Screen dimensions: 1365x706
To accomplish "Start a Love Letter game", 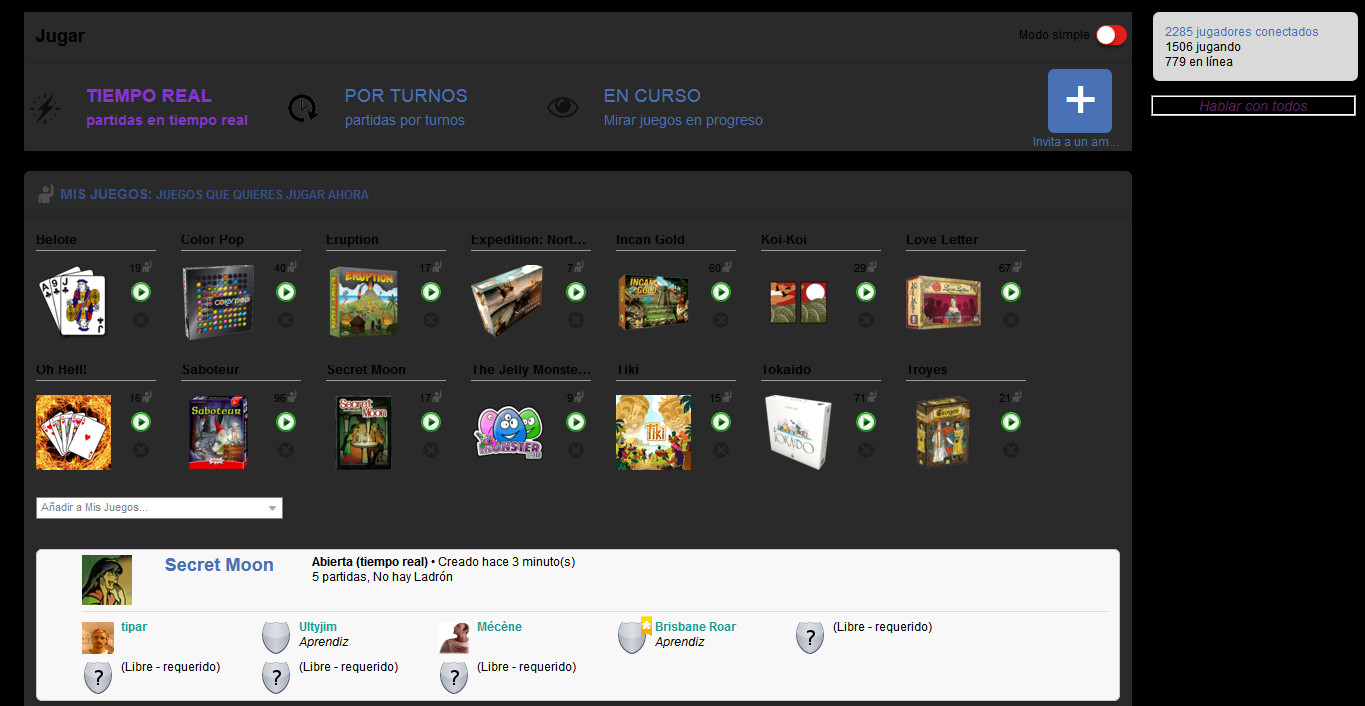I will tap(1011, 292).
